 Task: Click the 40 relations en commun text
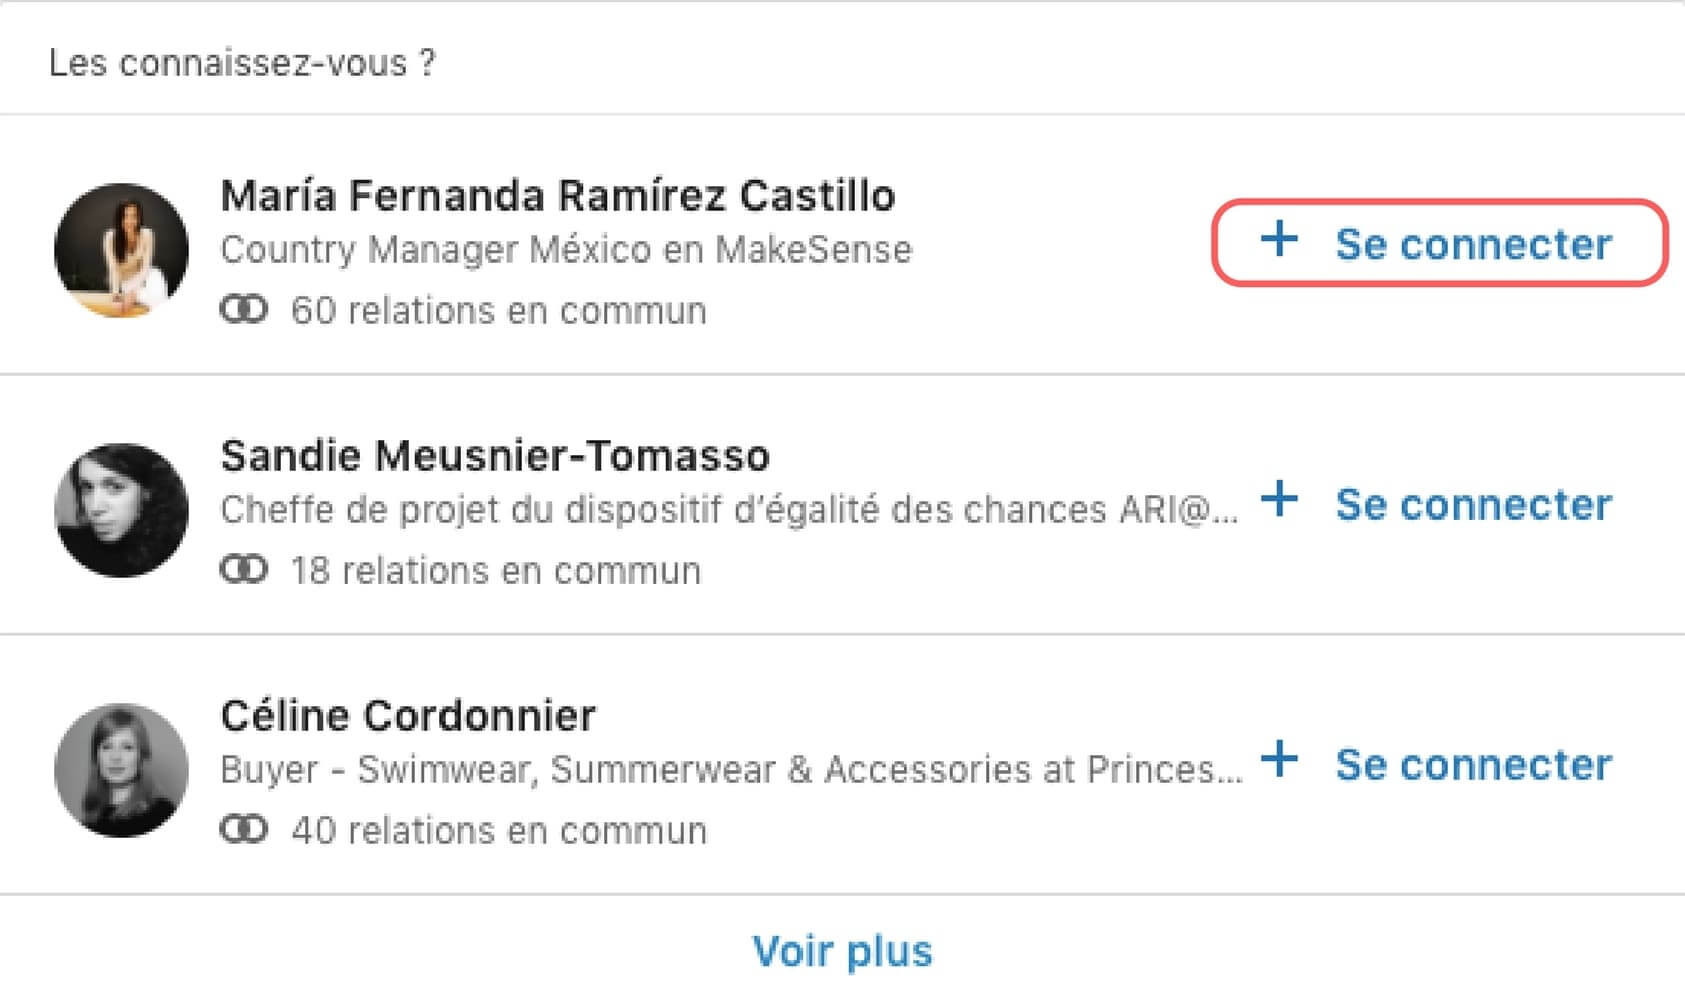500,829
